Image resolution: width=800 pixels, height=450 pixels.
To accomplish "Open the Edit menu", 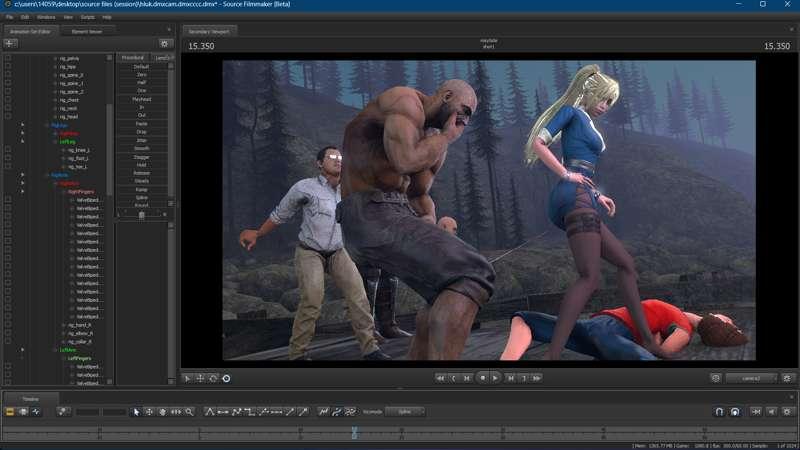I will pos(24,17).
